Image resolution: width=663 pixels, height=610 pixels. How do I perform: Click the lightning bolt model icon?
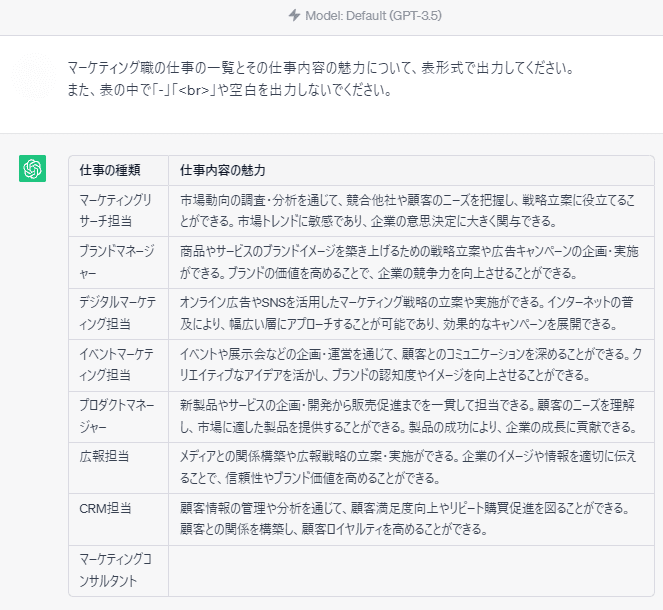(x=294, y=16)
